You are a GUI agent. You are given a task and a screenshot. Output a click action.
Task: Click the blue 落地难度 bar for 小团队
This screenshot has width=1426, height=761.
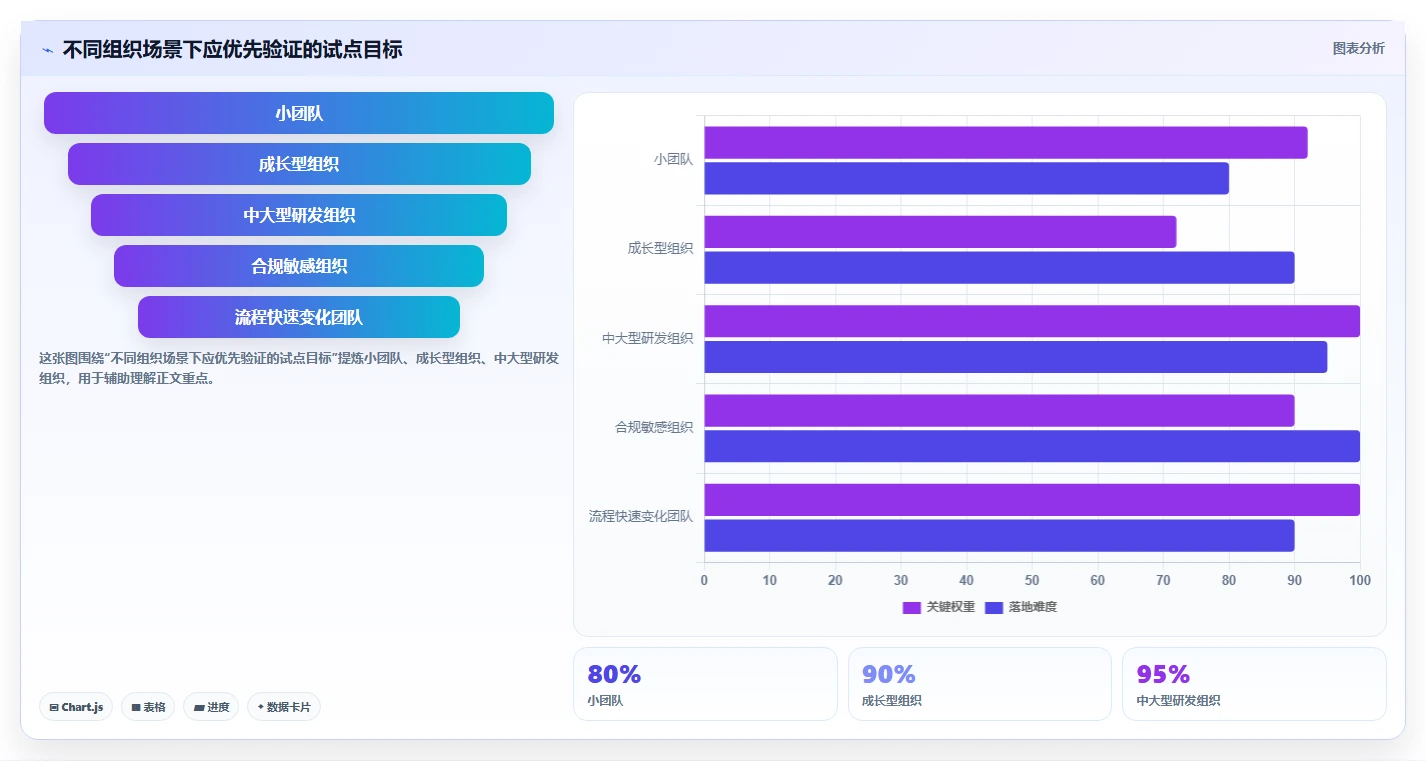pos(967,178)
